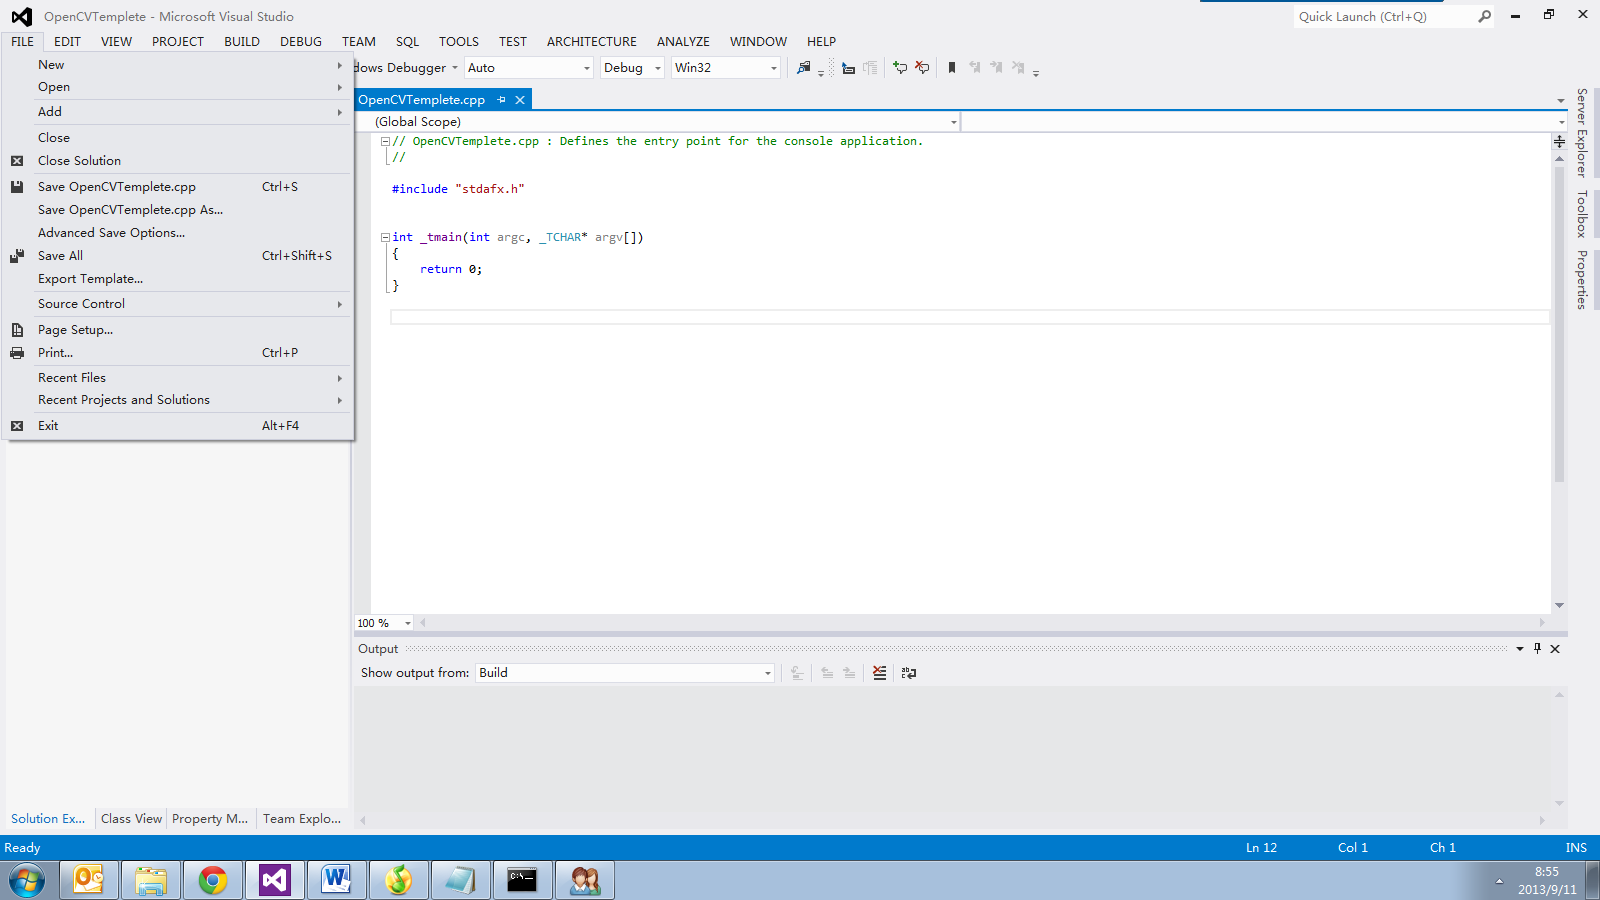The height and width of the screenshot is (900, 1600).
Task: Close the Output panel
Action: point(1555,649)
